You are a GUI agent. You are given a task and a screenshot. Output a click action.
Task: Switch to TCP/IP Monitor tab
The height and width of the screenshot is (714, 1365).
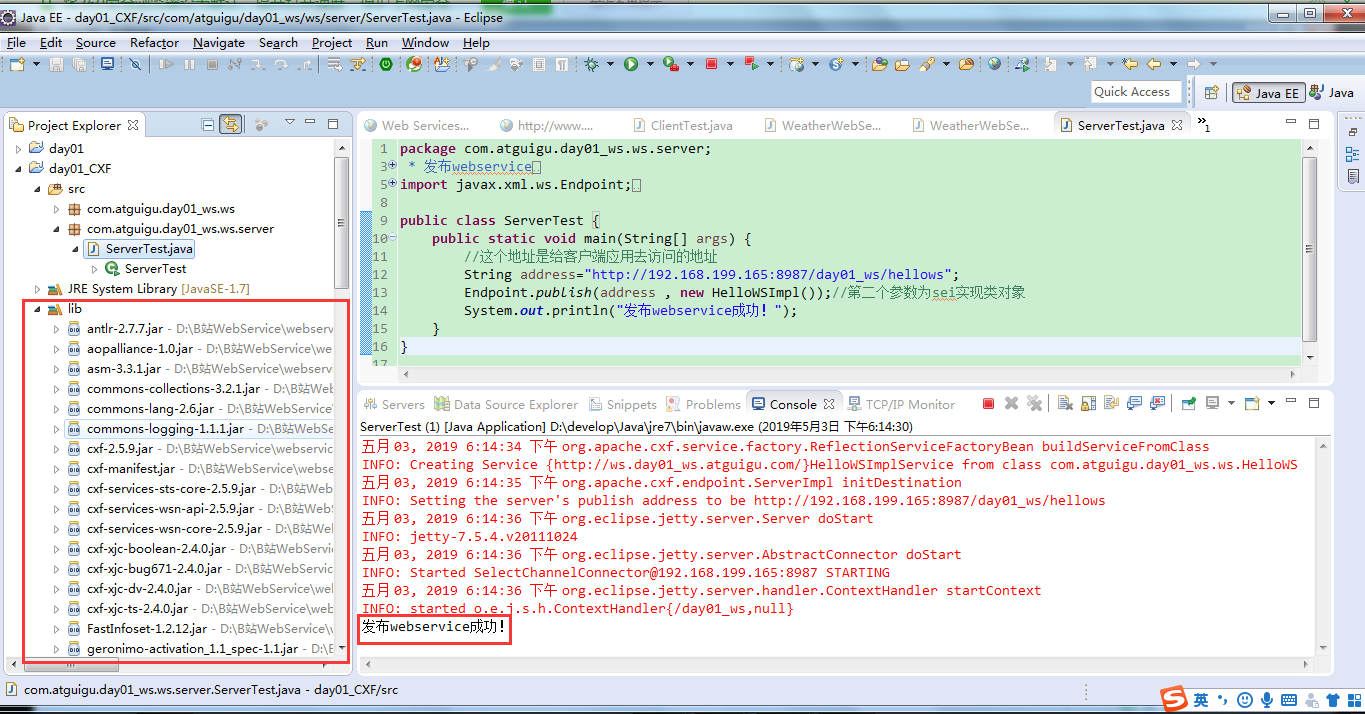(901, 404)
